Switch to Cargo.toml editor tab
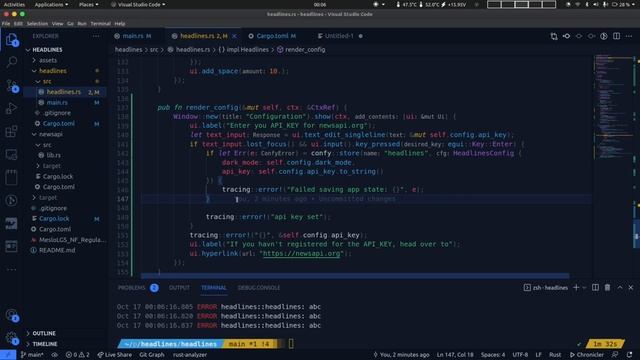The image size is (640, 360). [272, 36]
